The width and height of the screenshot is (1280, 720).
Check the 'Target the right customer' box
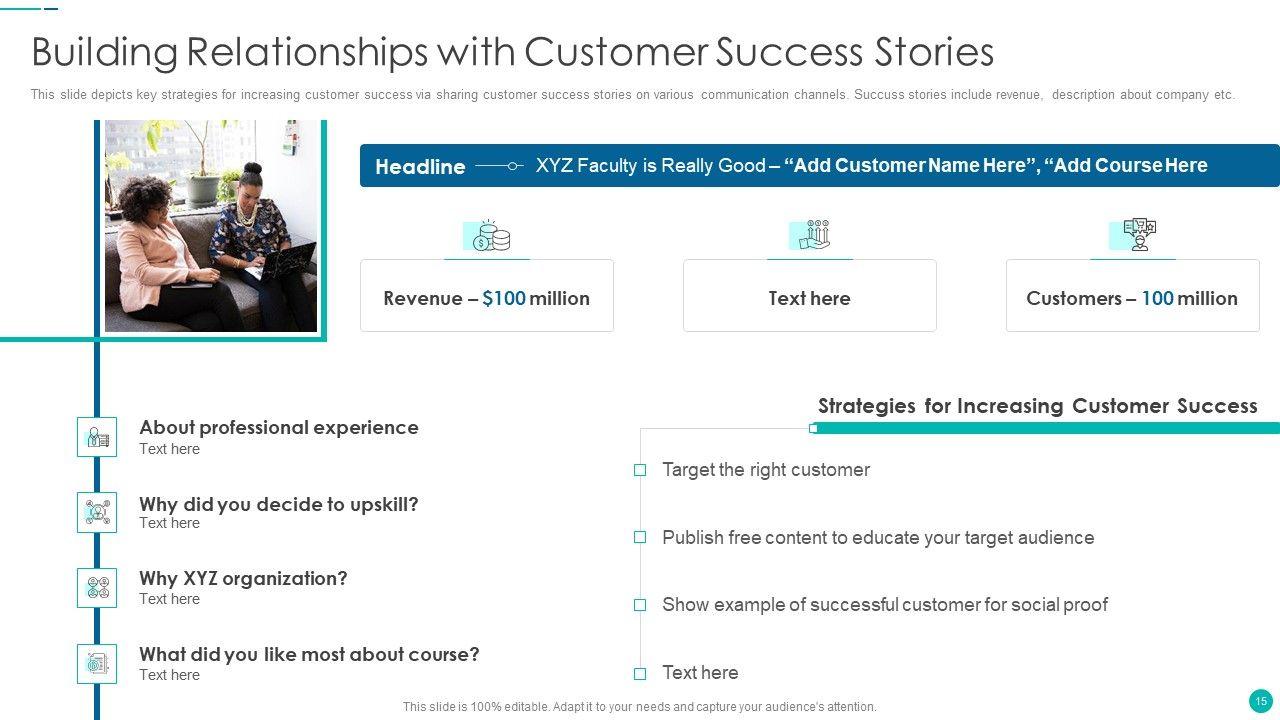[640, 470]
